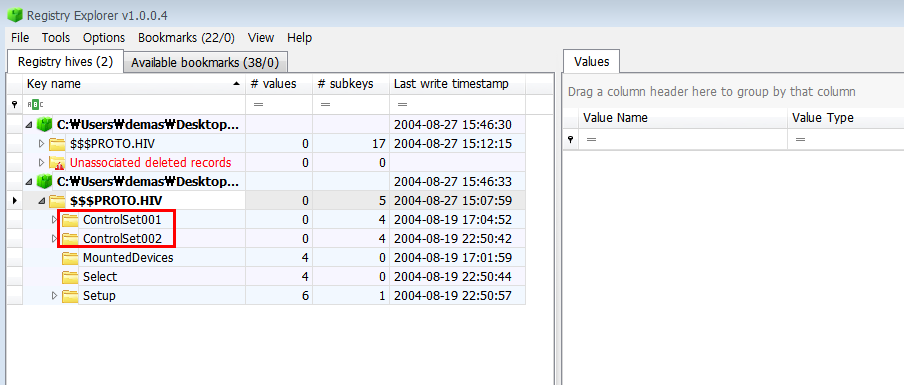
Task: Select ControlSet001 key name
Action: tap(122, 220)
